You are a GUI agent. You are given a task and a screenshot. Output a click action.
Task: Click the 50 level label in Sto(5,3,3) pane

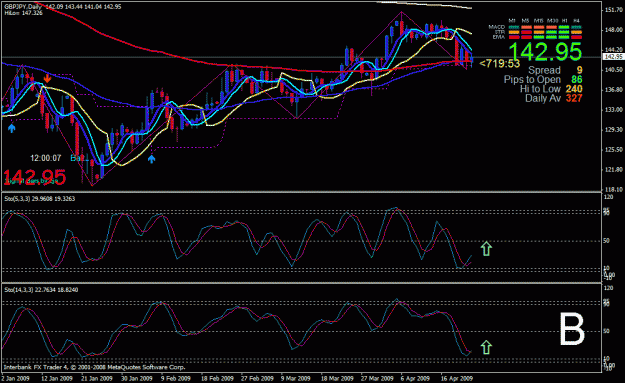[x=607, y=241]
